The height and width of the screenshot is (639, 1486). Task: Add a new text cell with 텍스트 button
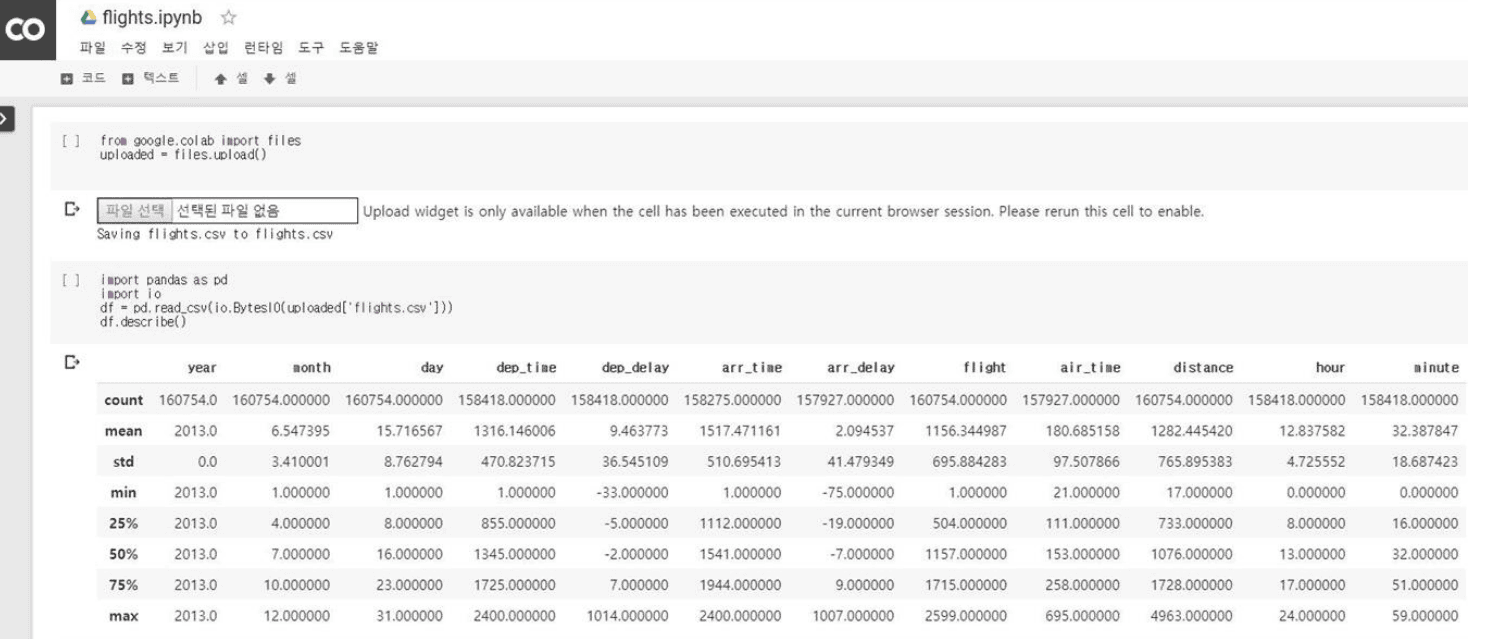(x=150, y=78)
